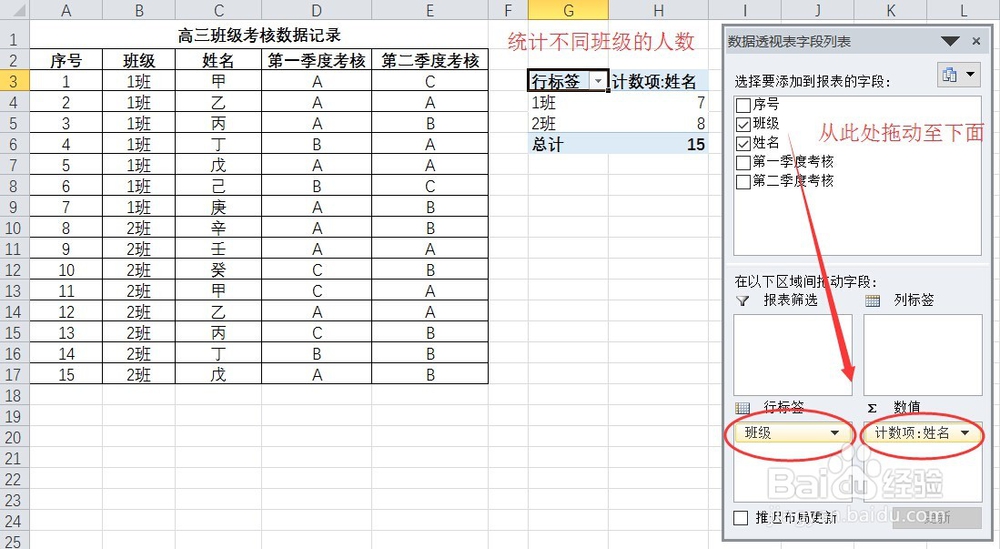The height and width of the screenshot is (549, 1000).
Task: Select the pivot row label 2班
Action: coord(568,124)
